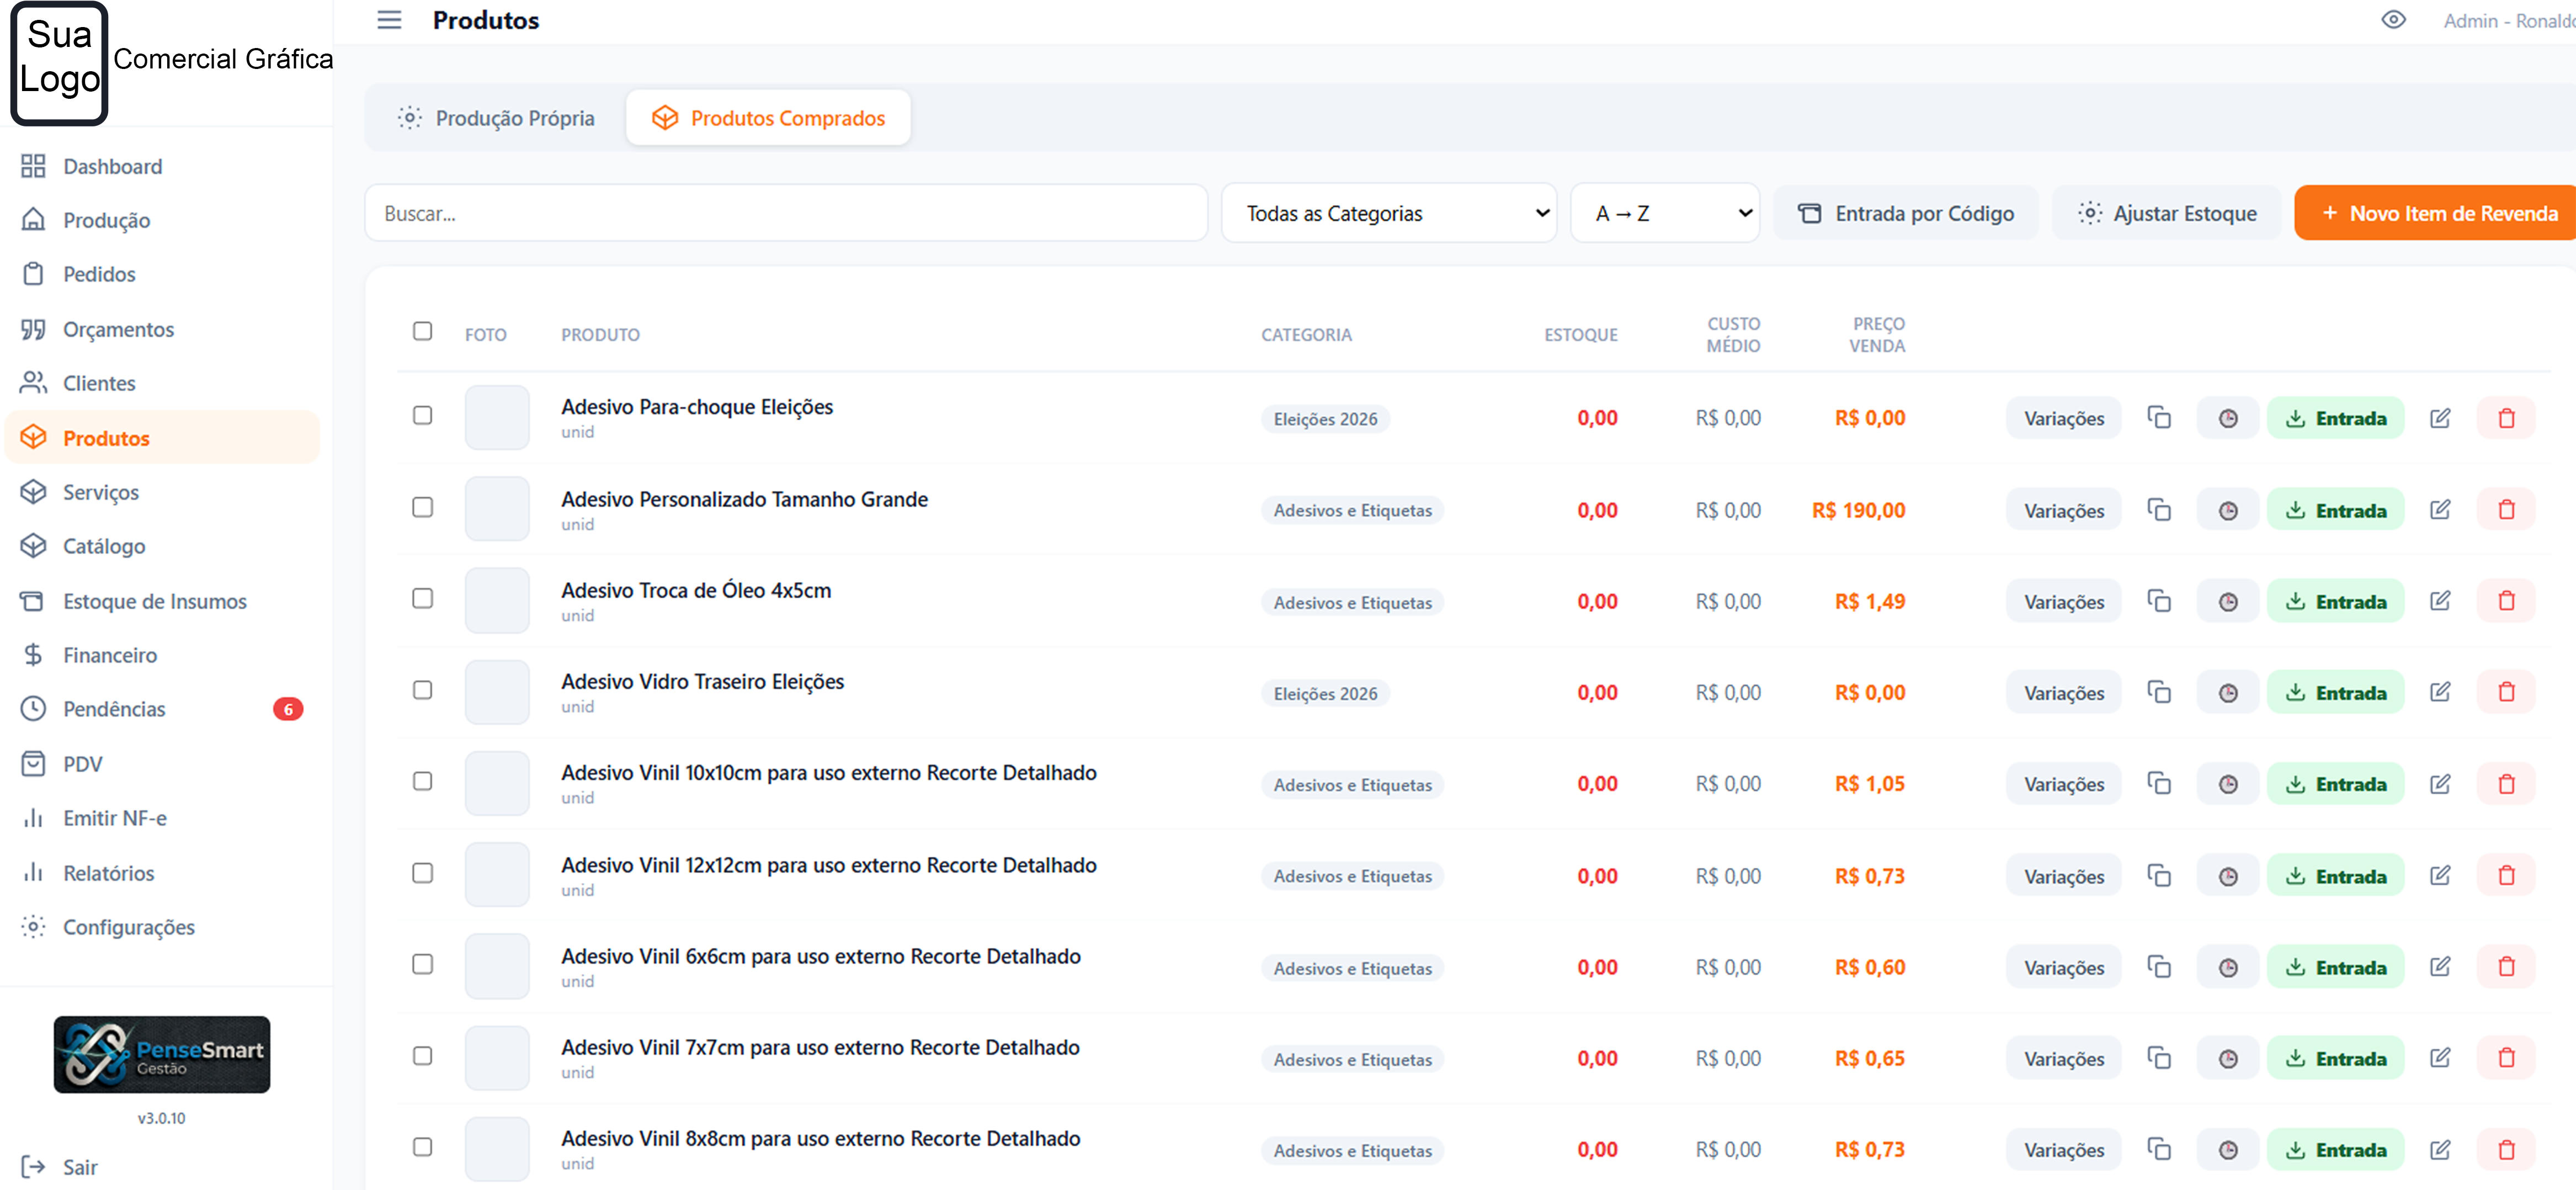Tick the select-all checkbox in table header

pos(423,331)
